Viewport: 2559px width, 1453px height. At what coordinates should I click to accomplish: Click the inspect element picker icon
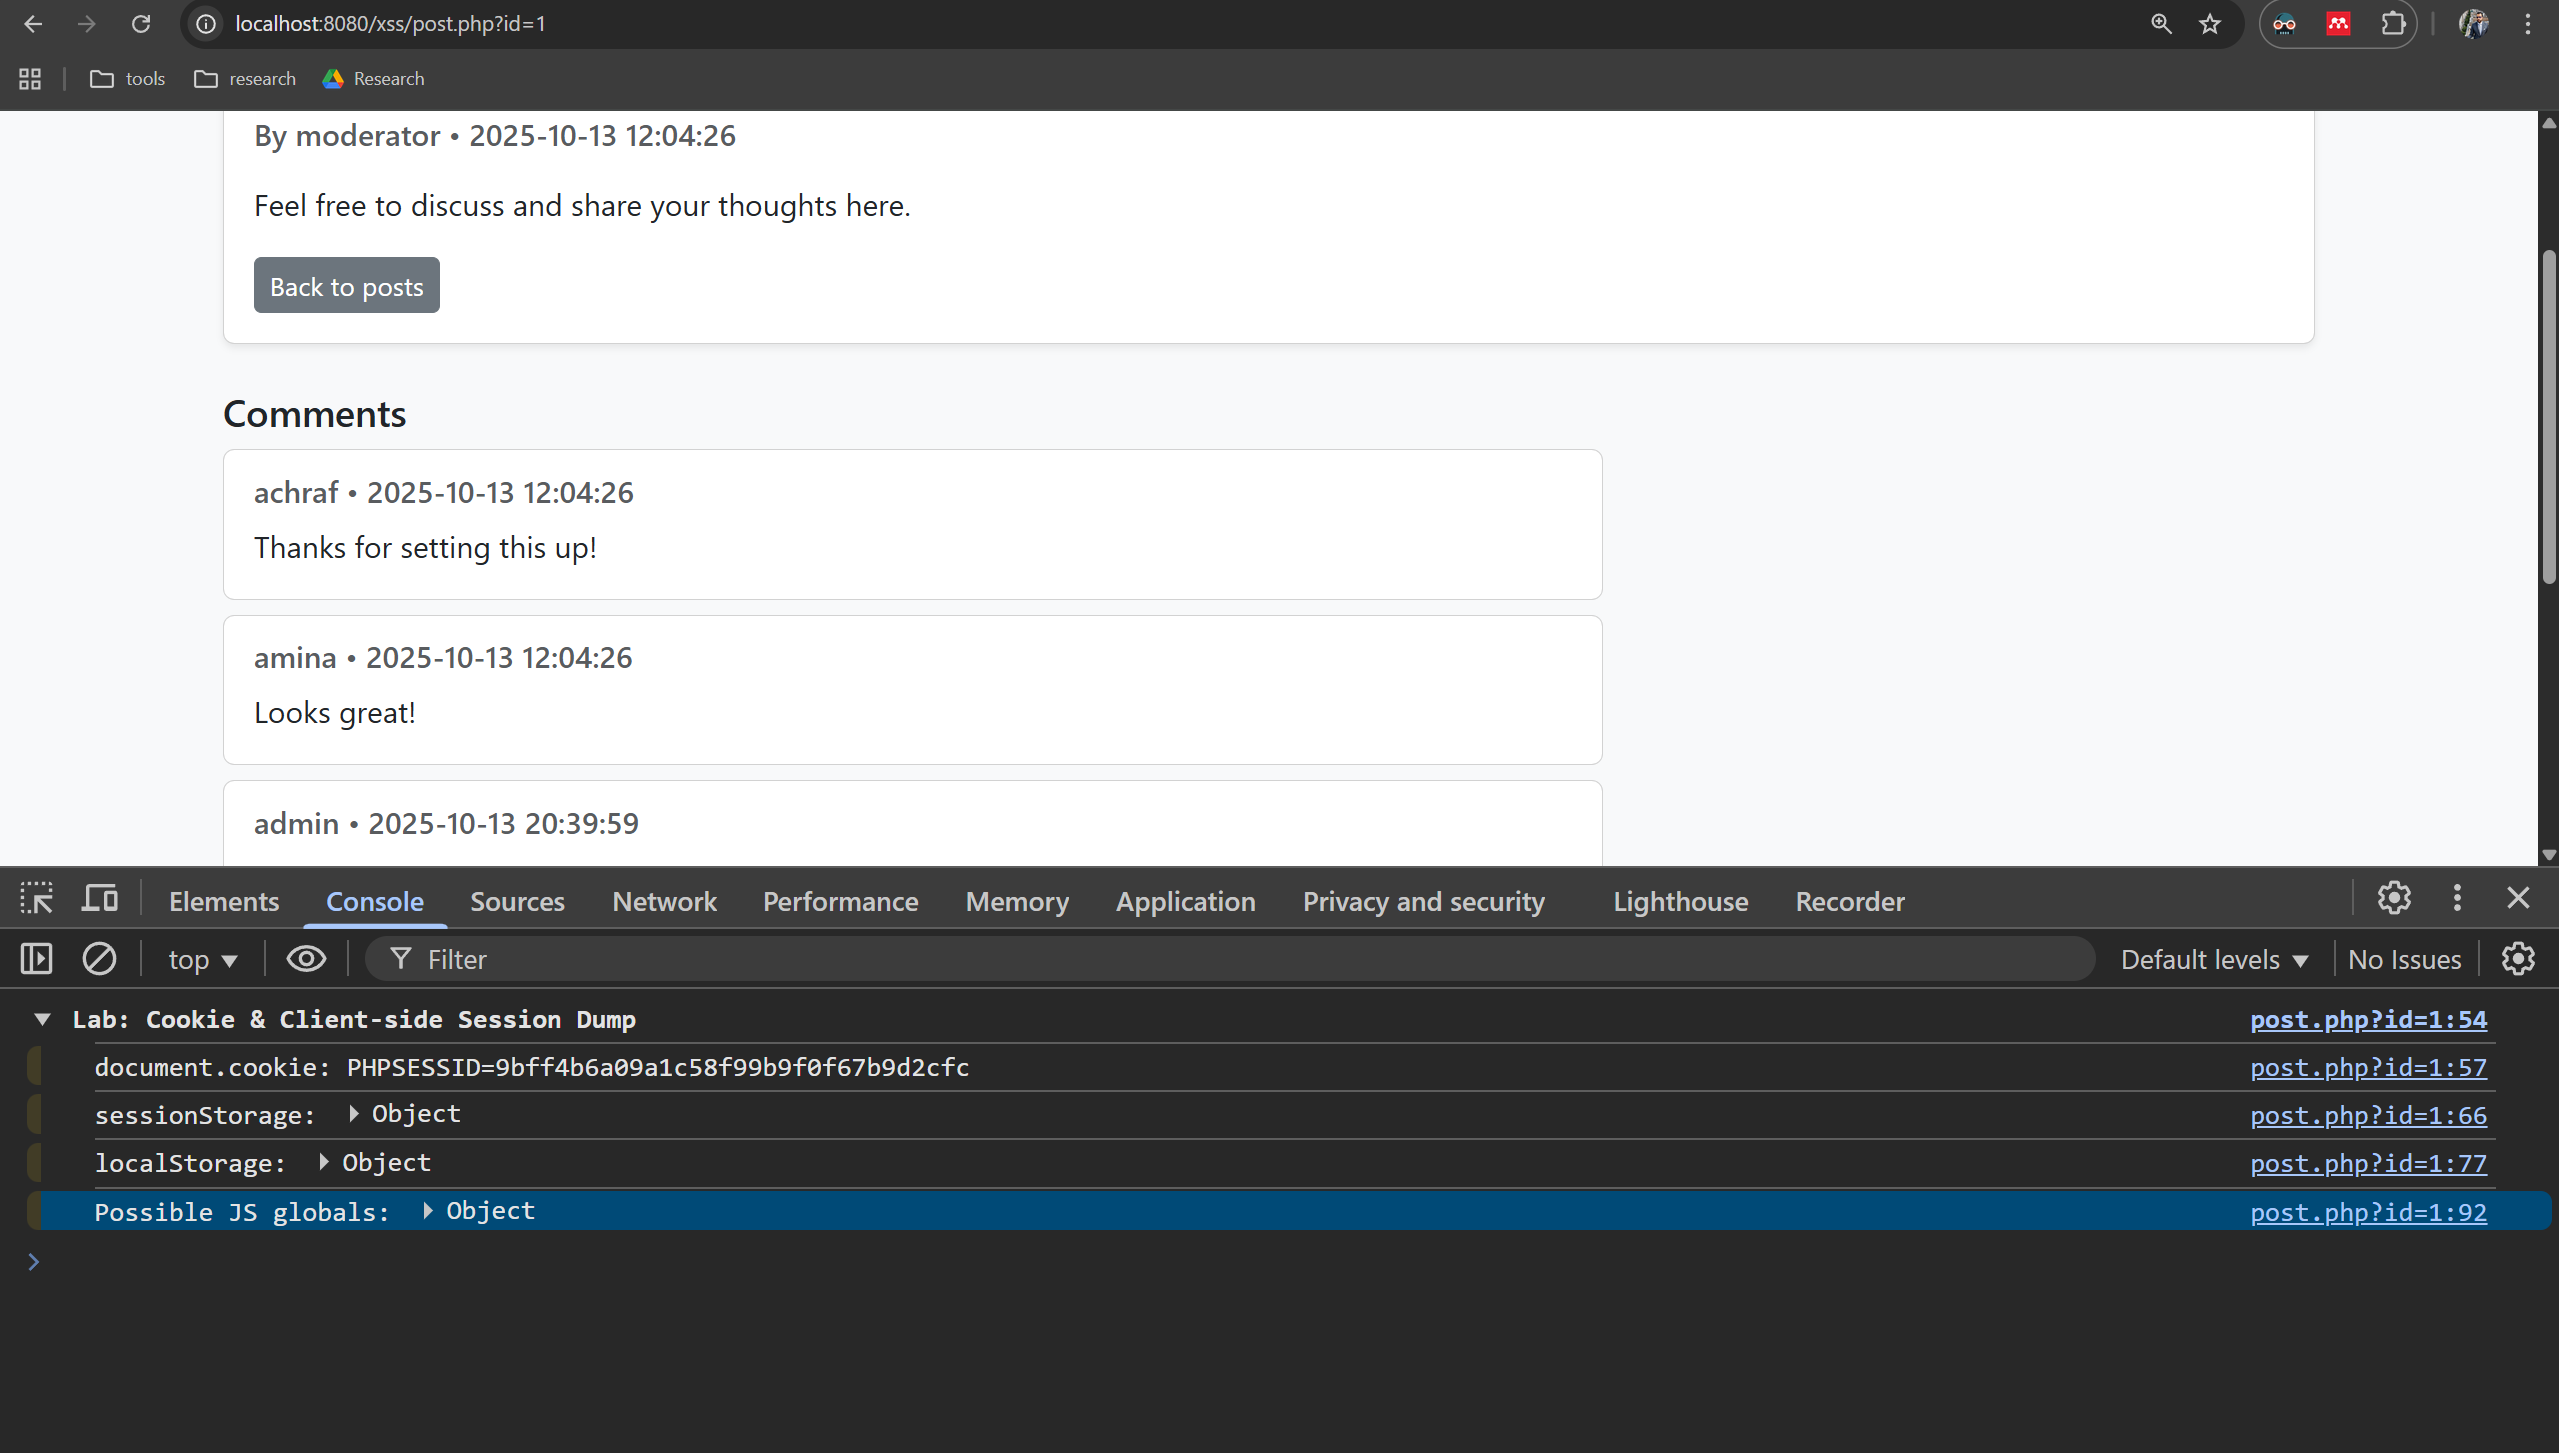[x=37, y=899]
